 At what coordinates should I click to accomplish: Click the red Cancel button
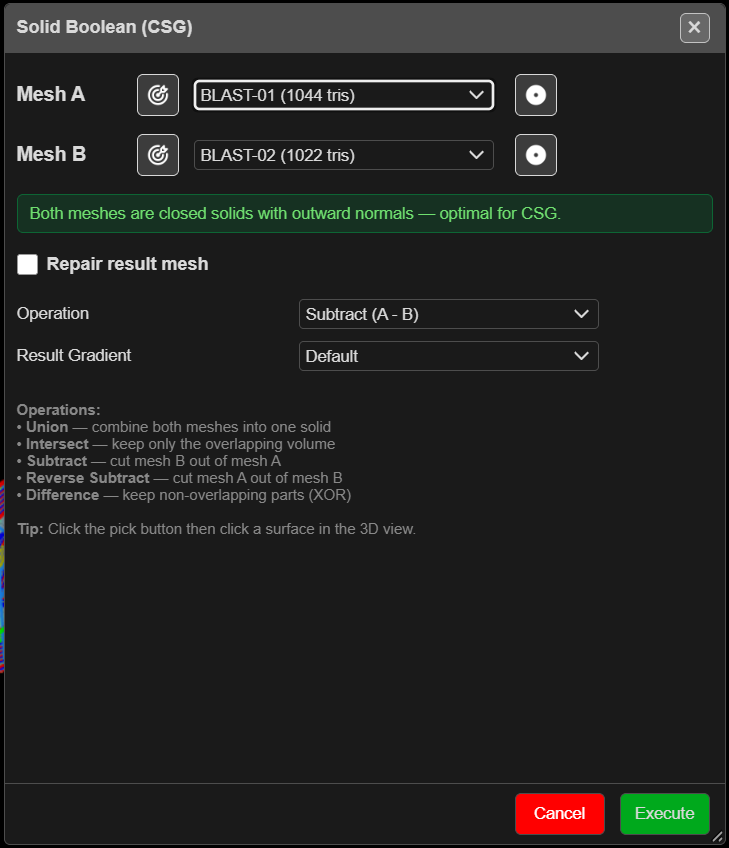(x=560, y=813)
